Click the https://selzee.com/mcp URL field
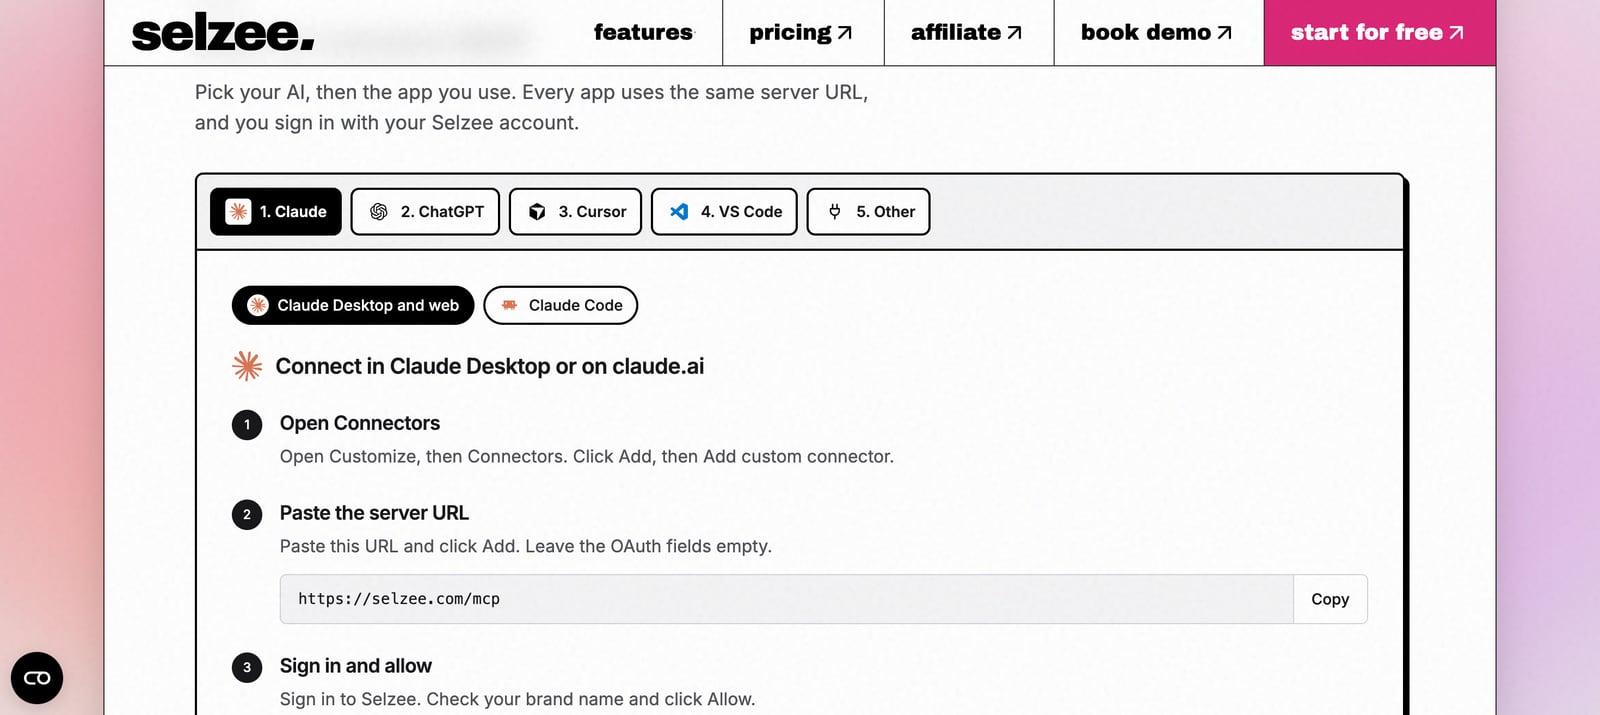 coord(786,599)
